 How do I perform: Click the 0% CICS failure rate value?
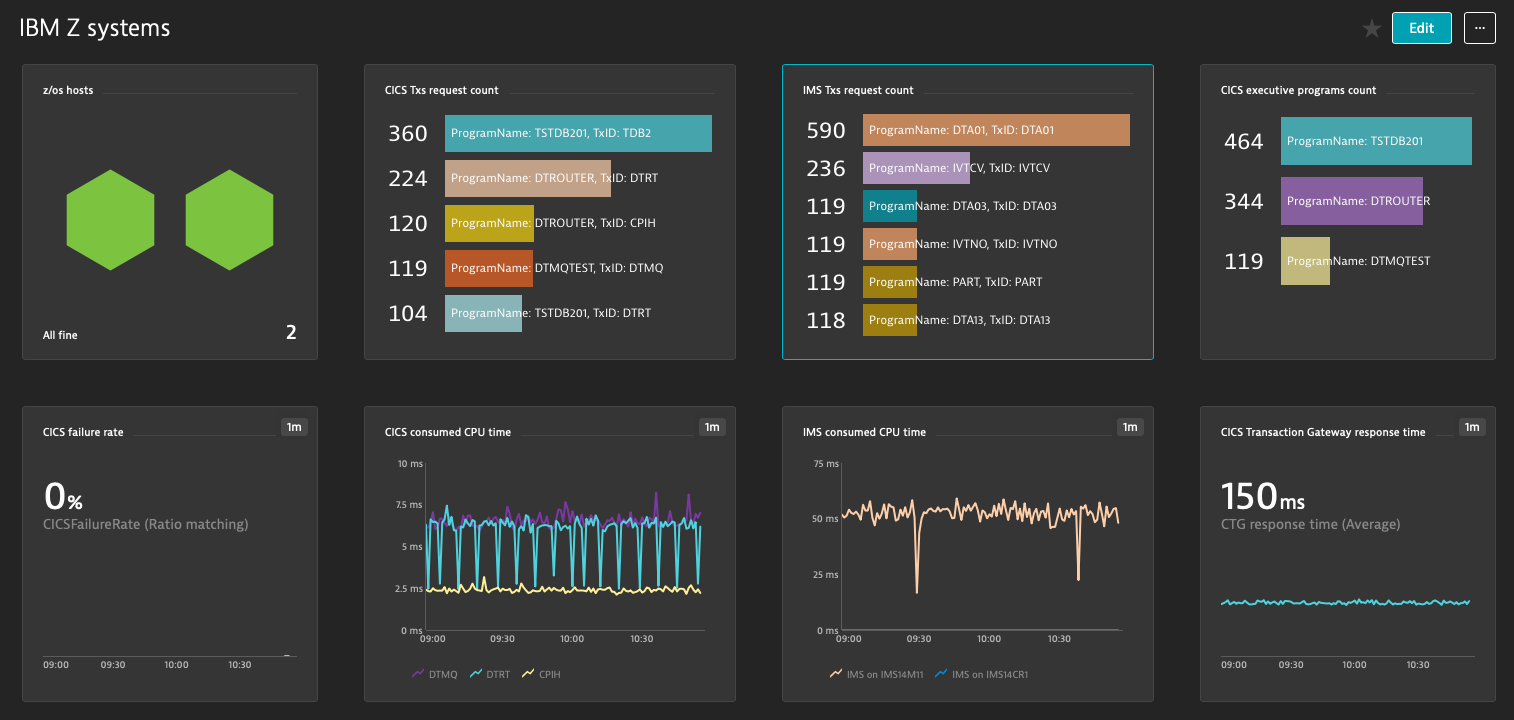point(63,497)
